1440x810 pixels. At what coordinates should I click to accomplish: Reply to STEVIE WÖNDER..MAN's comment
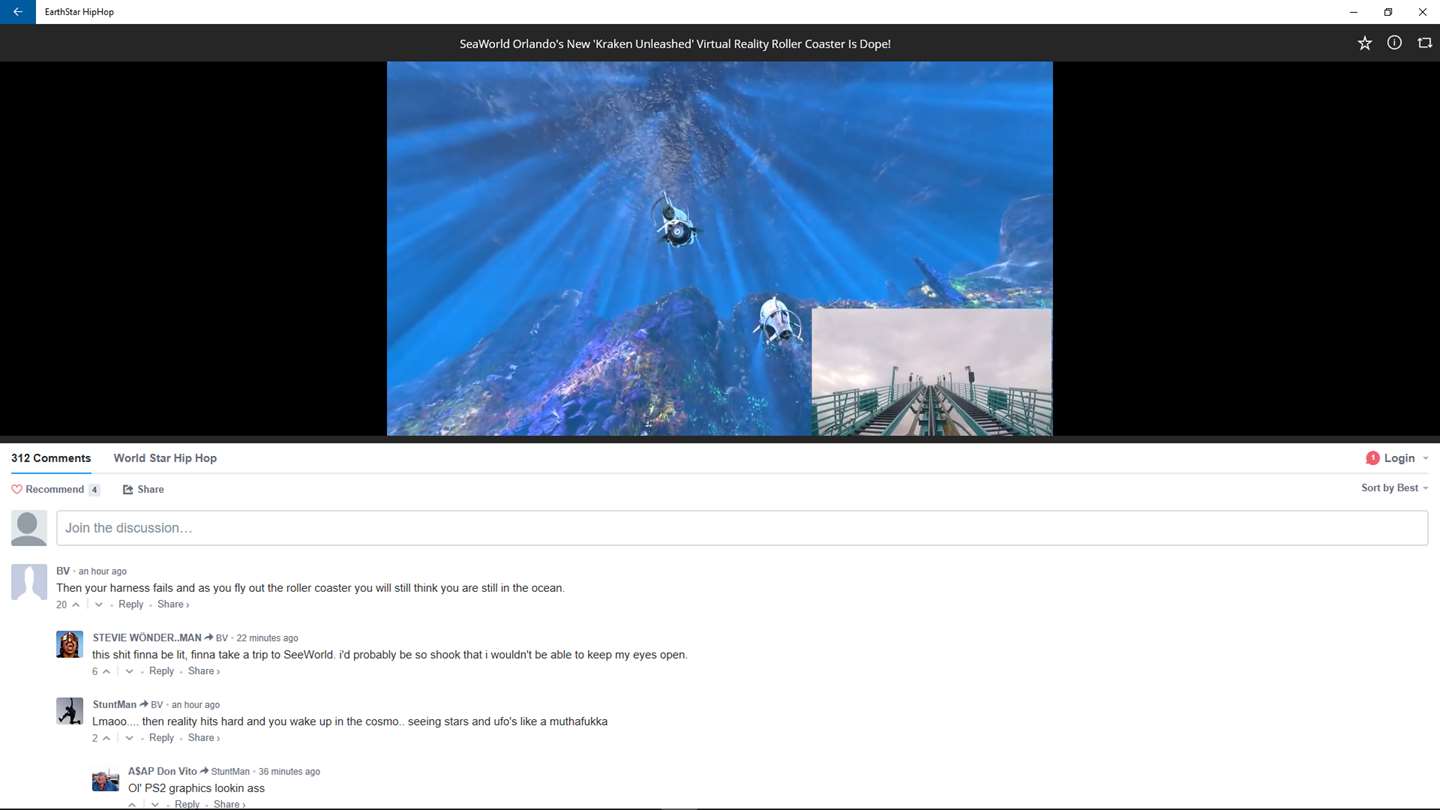point(162,671)
